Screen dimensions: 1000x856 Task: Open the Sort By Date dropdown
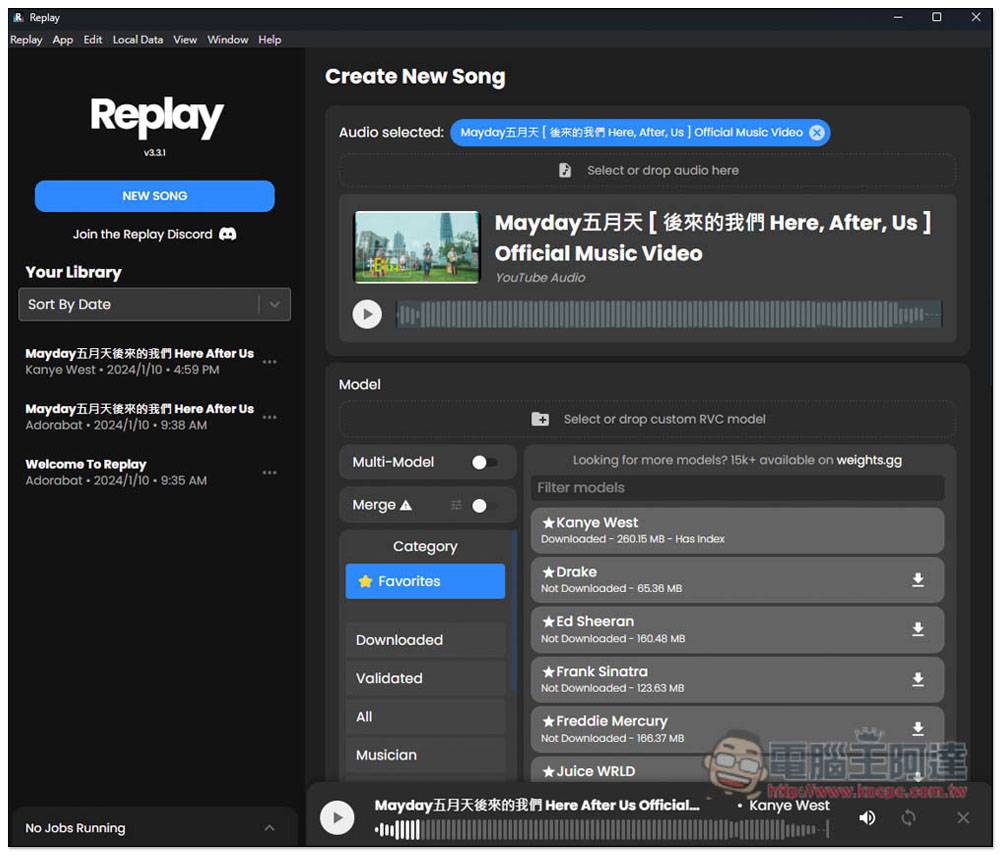click(x=154, y=304)
